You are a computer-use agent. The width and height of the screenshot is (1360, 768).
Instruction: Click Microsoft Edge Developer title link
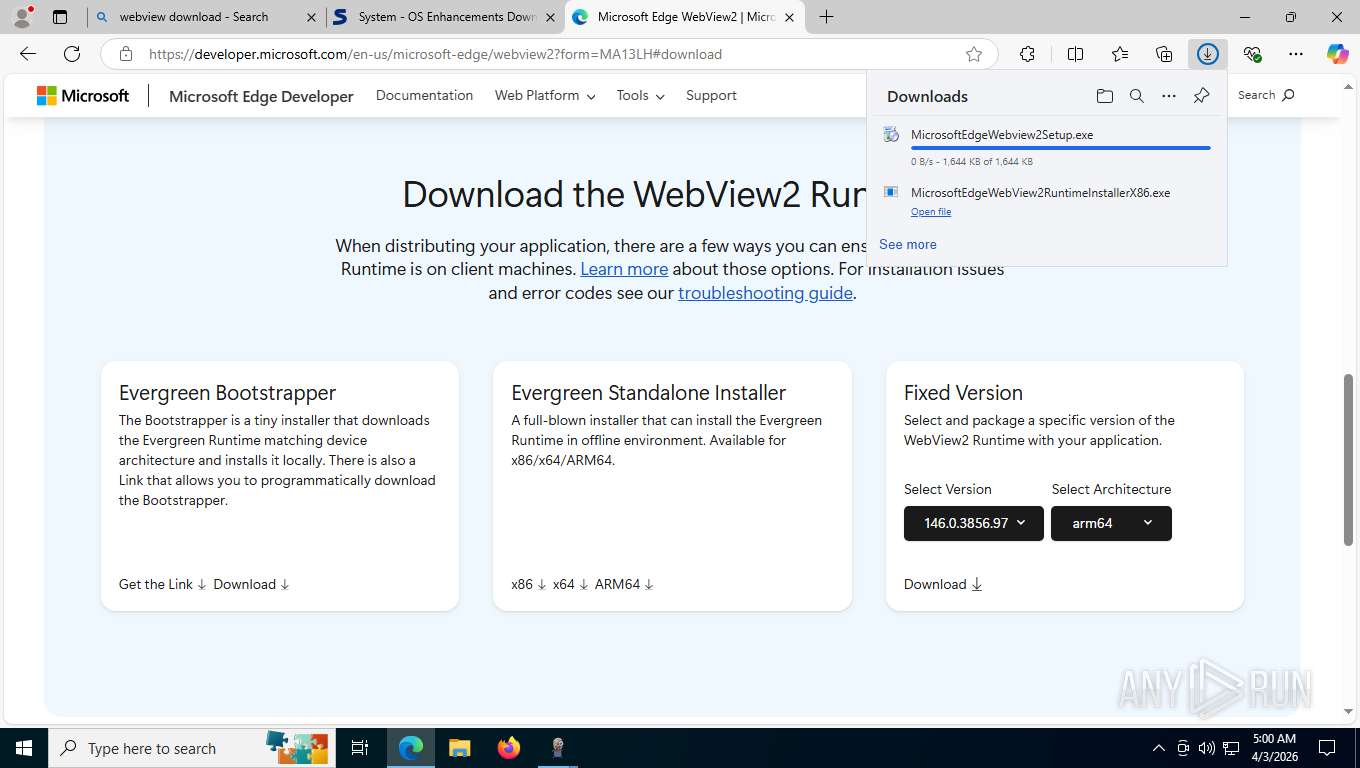coord(261,96)
